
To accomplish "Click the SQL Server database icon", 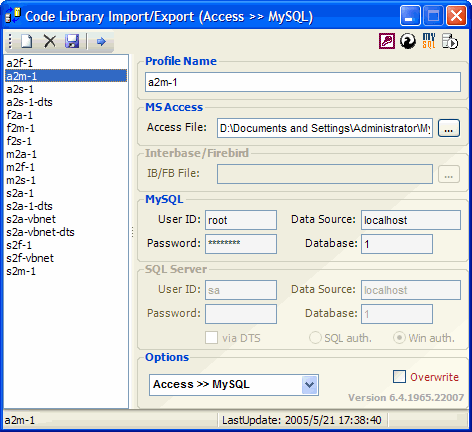I will (450, 41).
